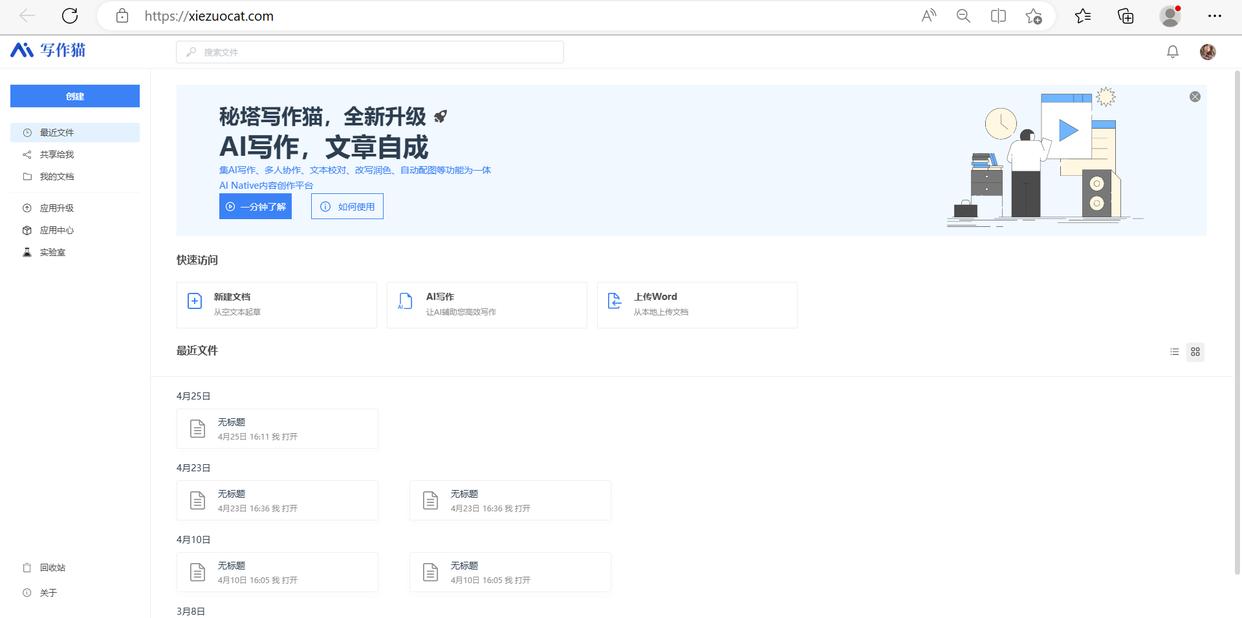Viewport: 1242px width, 618px height.
Task: Switch recent files to list view
Action: tap(1175, 351)
